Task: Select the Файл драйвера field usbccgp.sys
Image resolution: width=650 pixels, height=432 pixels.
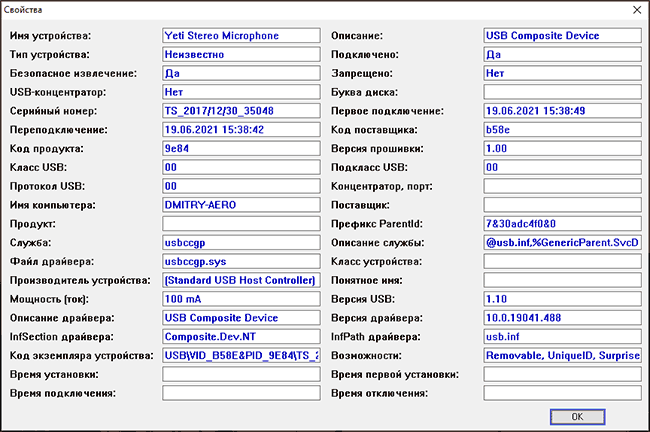Action: click(241, 262)
